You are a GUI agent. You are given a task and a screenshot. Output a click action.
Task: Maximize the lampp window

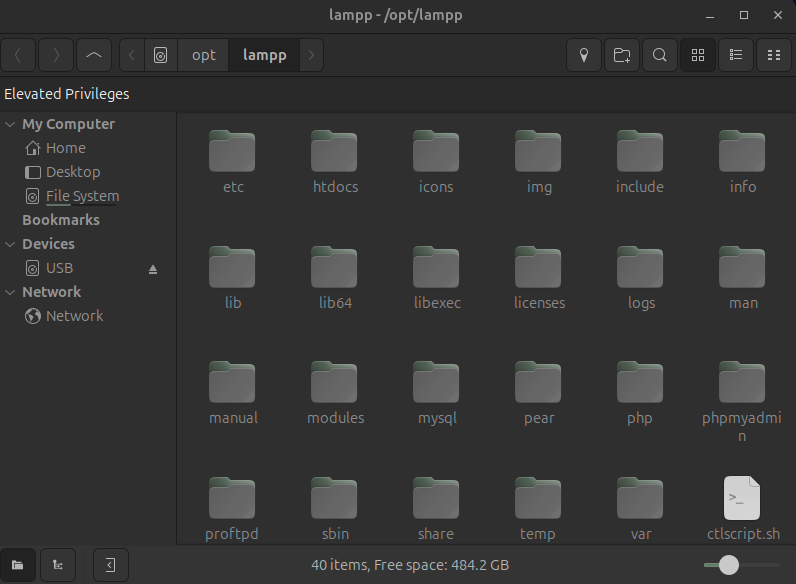pyautogui.click(x=744, y=15)
